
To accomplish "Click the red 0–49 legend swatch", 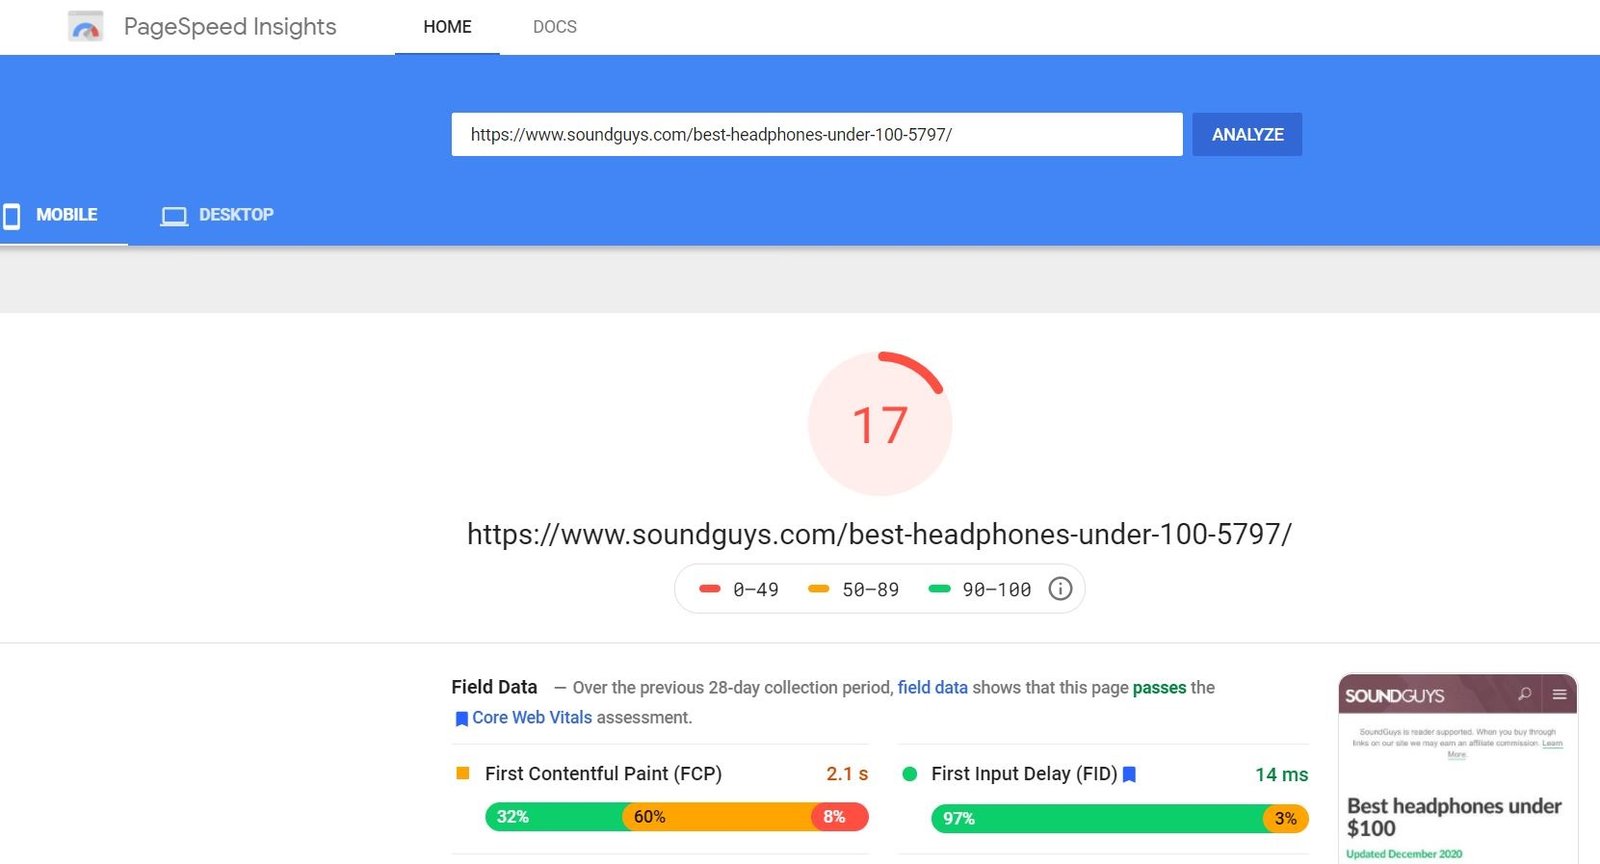I will [x=710, y=589].
